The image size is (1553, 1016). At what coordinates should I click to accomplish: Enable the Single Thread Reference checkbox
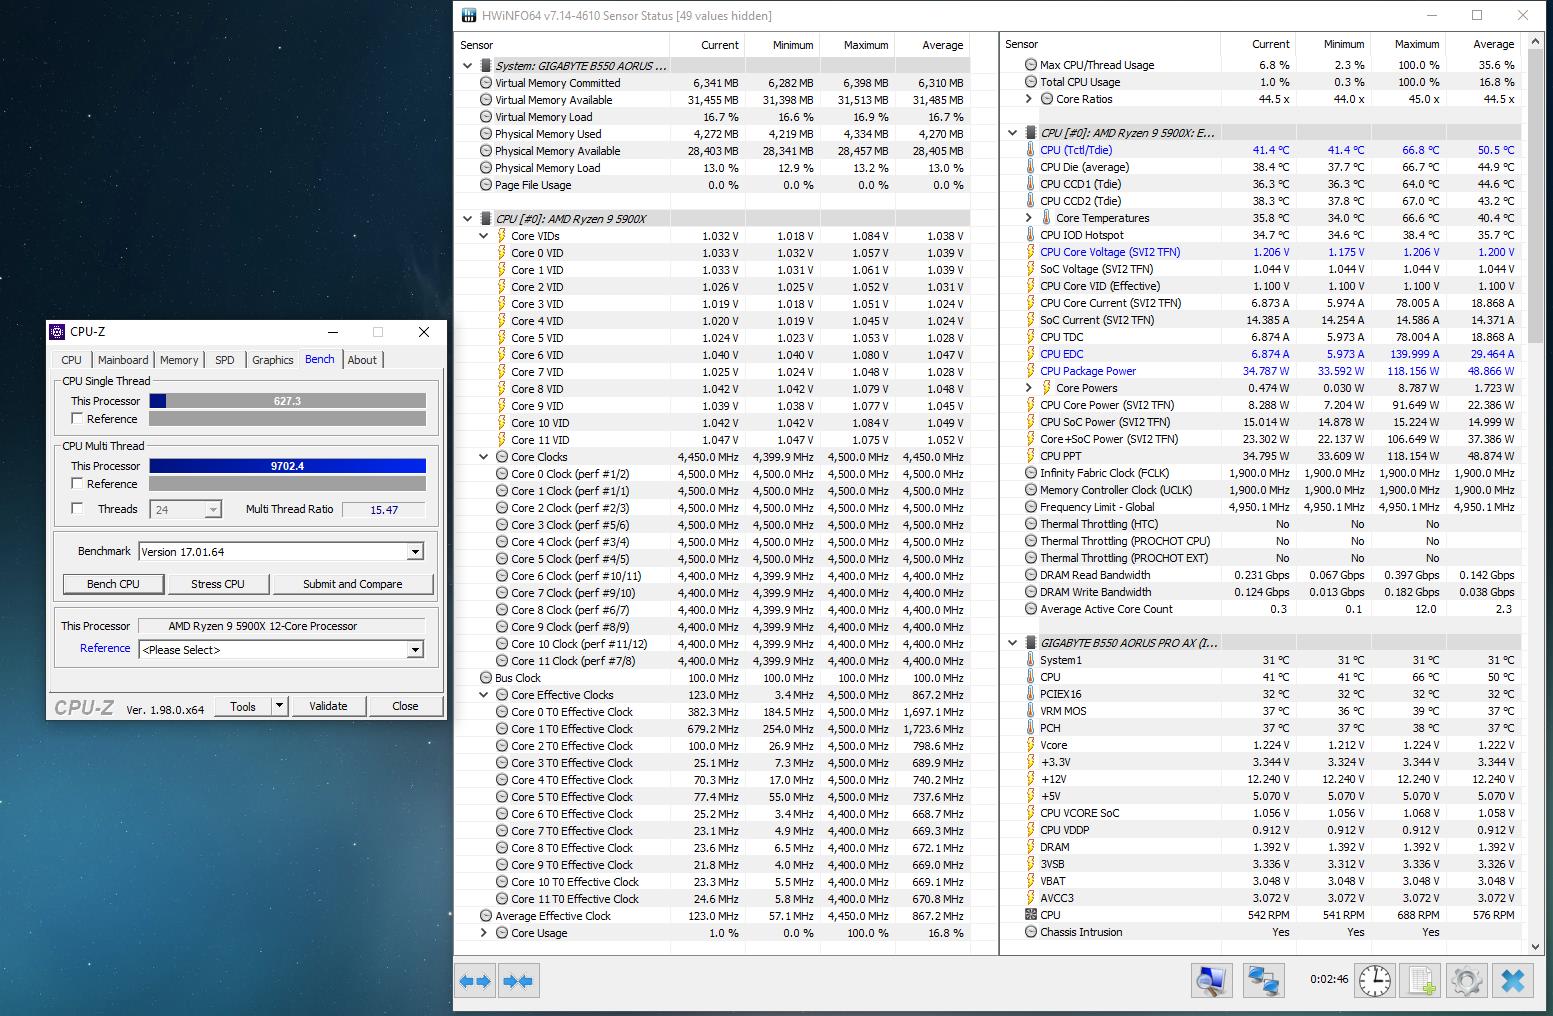(x=77, y=419)
